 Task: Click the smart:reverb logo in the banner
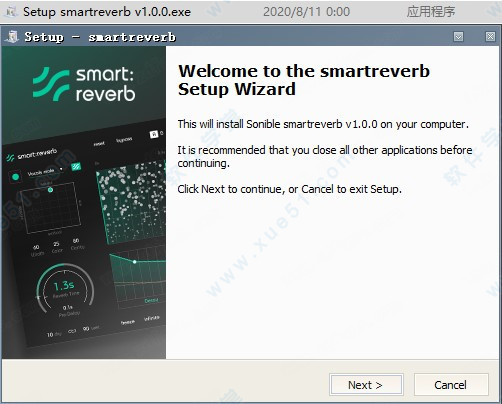(x=84, y=84)
